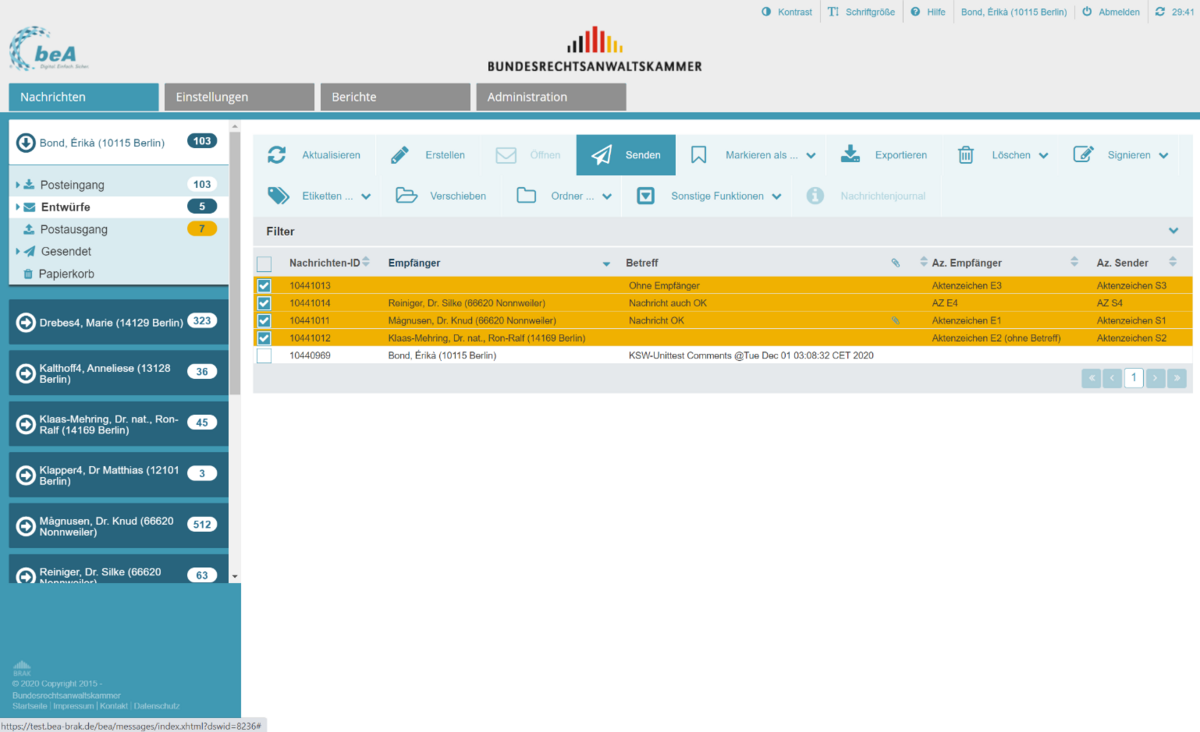The image size is (1200, 732).
Task: Click the beA logo
Action: tap(50, 50)
